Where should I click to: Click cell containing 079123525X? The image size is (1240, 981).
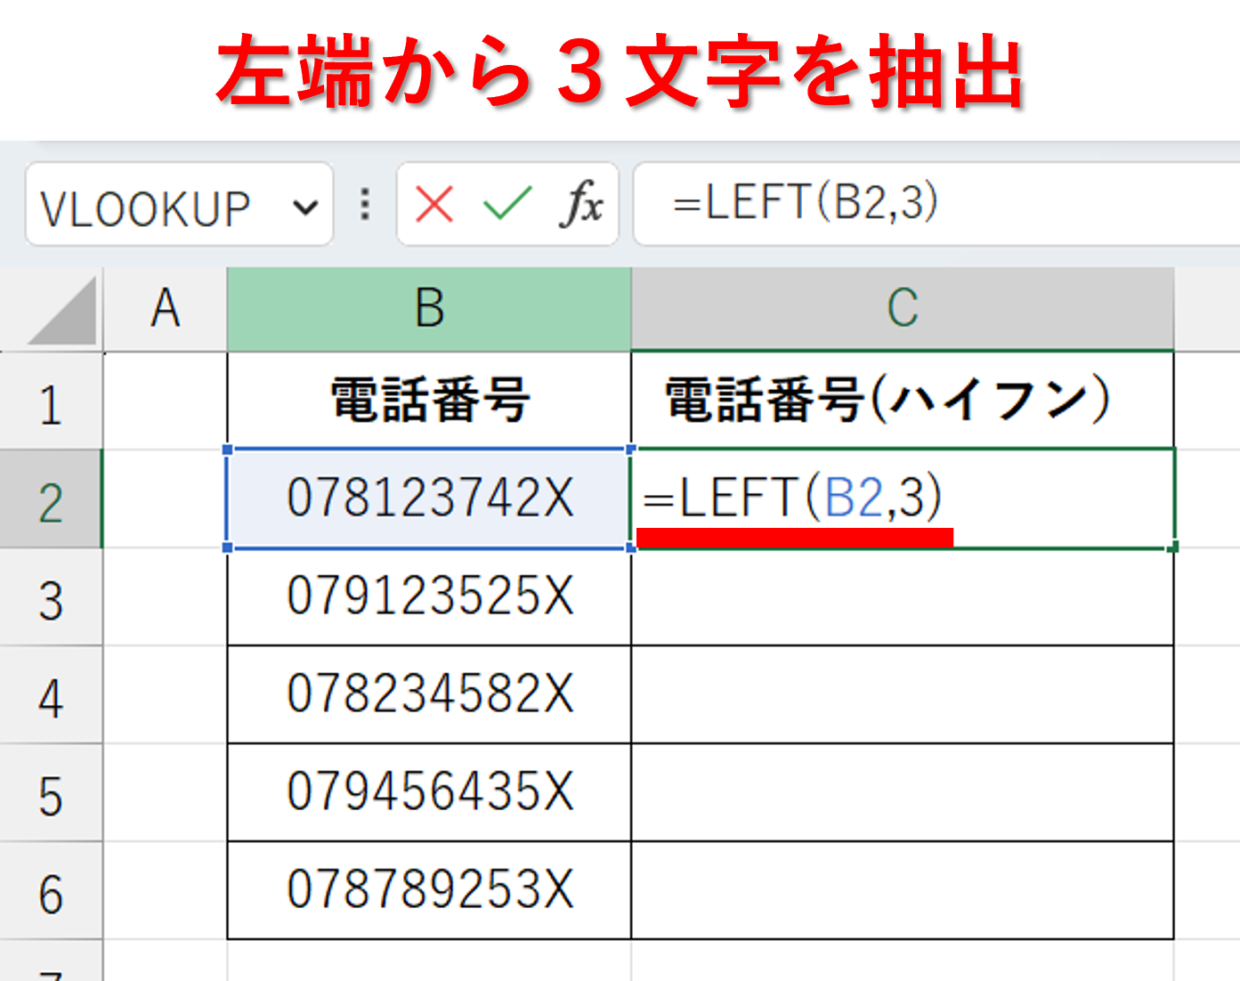click(429, 596)
